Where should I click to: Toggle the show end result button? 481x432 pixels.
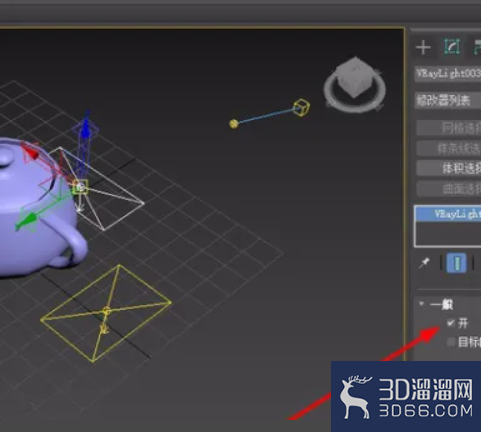click(x=457, y=263)
